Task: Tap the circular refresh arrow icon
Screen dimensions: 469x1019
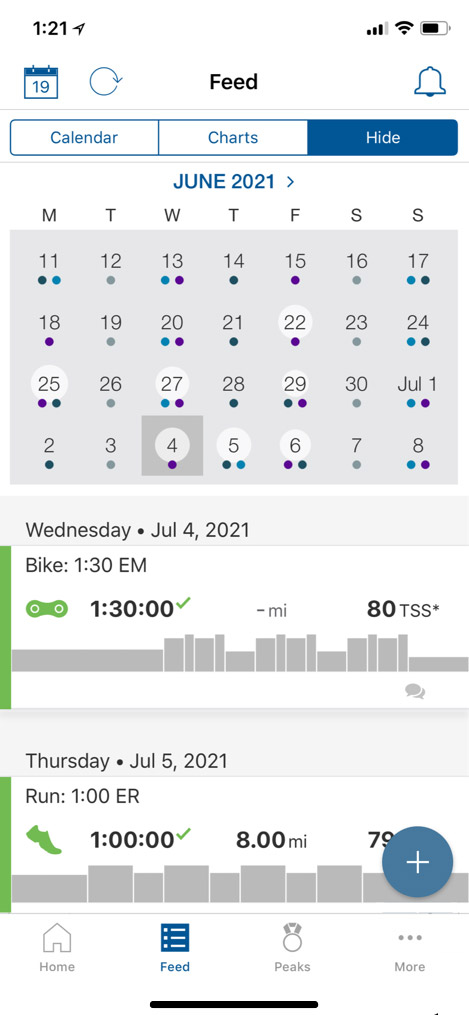Action: coord(105,83)
